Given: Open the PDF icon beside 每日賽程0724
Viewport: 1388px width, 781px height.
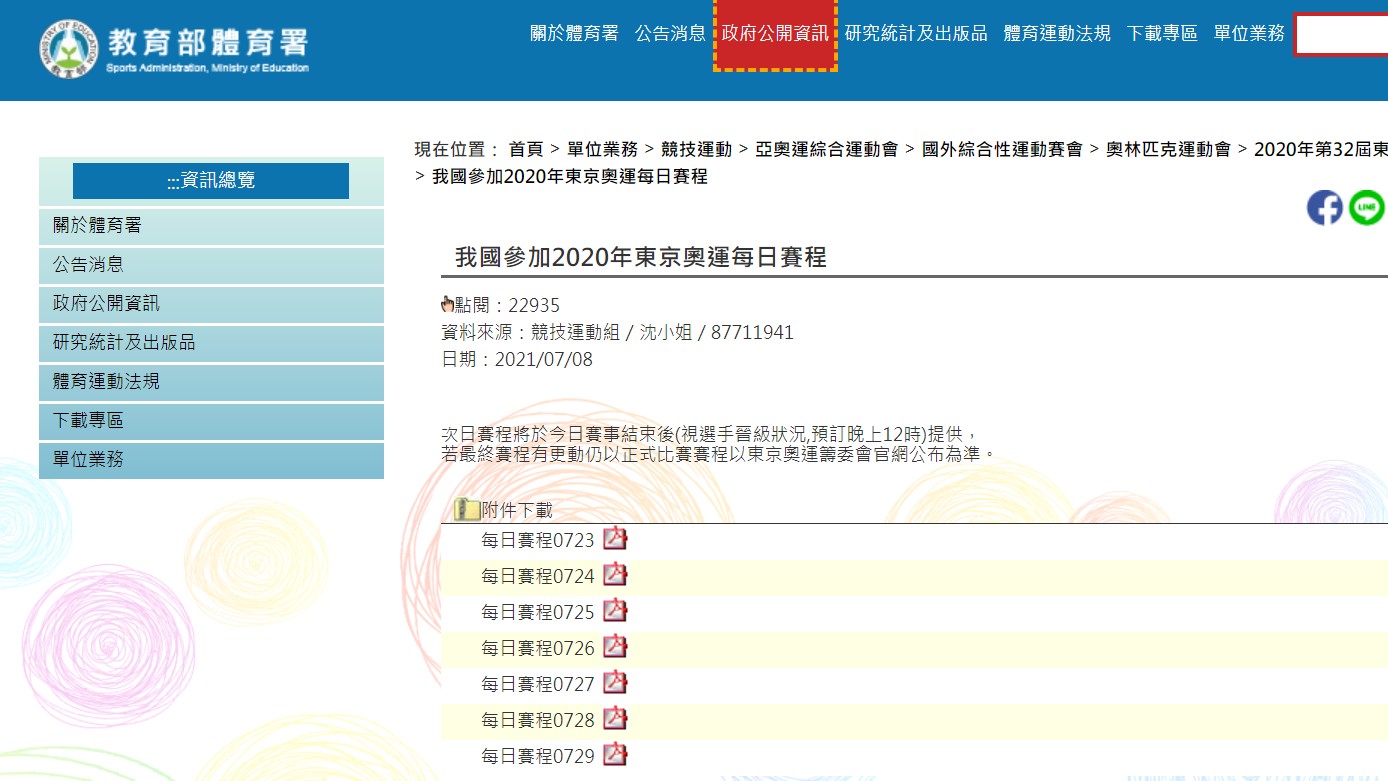Looking at the screenshot, I should (x=614, y=575).
